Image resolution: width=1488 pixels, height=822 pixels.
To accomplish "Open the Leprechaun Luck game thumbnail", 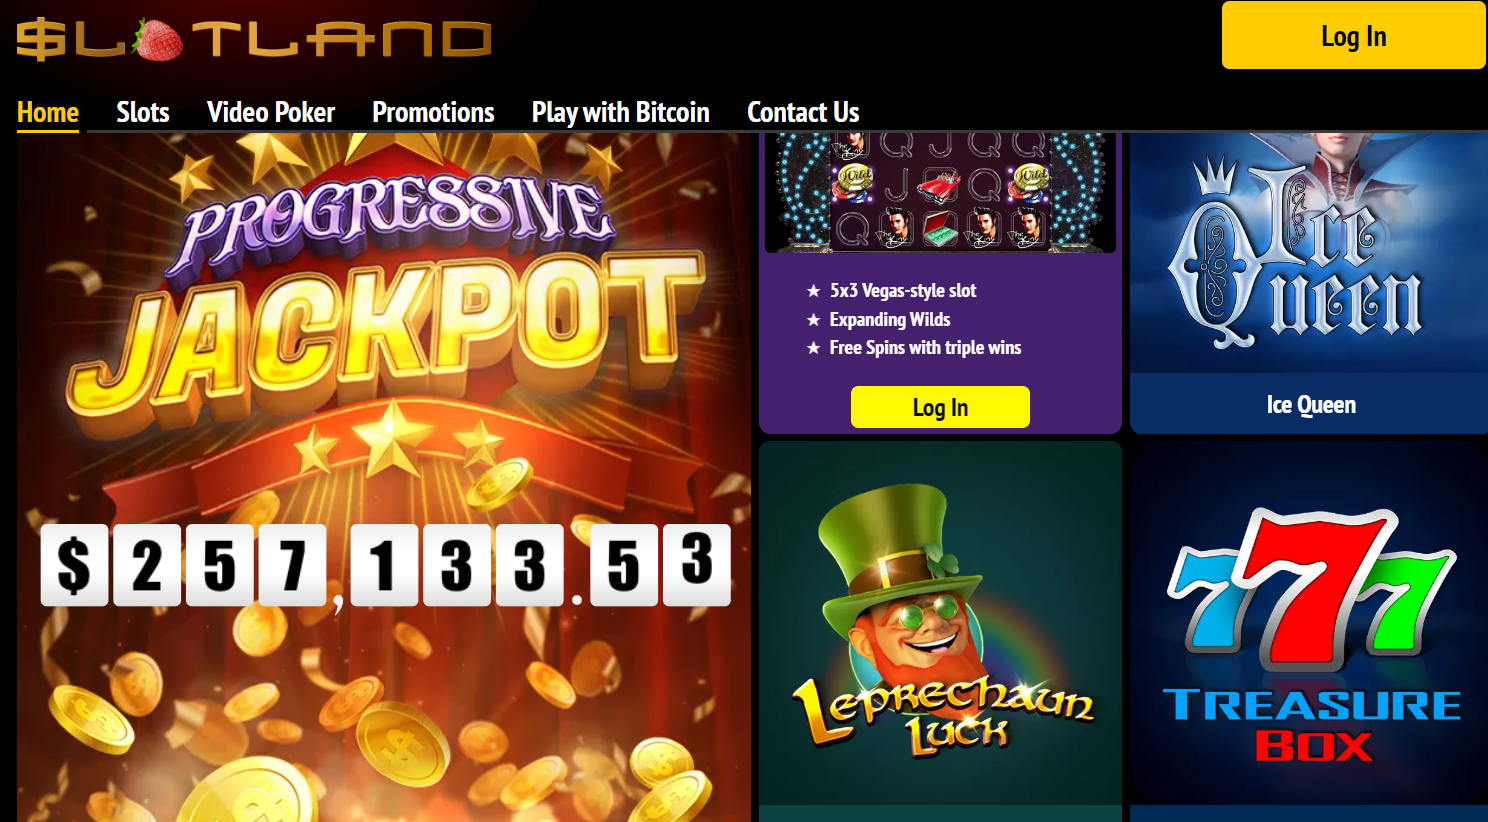I will [940, 625].
